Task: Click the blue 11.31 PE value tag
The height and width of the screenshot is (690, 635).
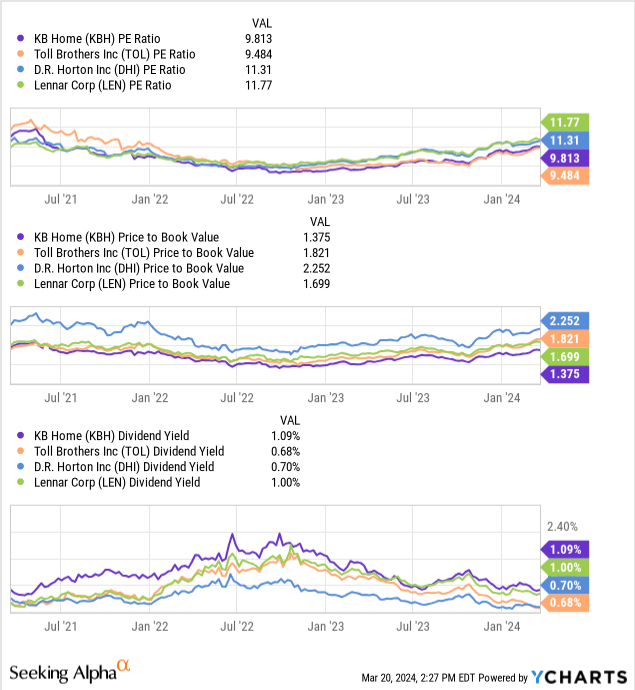Action: click(x=565, y=140)
